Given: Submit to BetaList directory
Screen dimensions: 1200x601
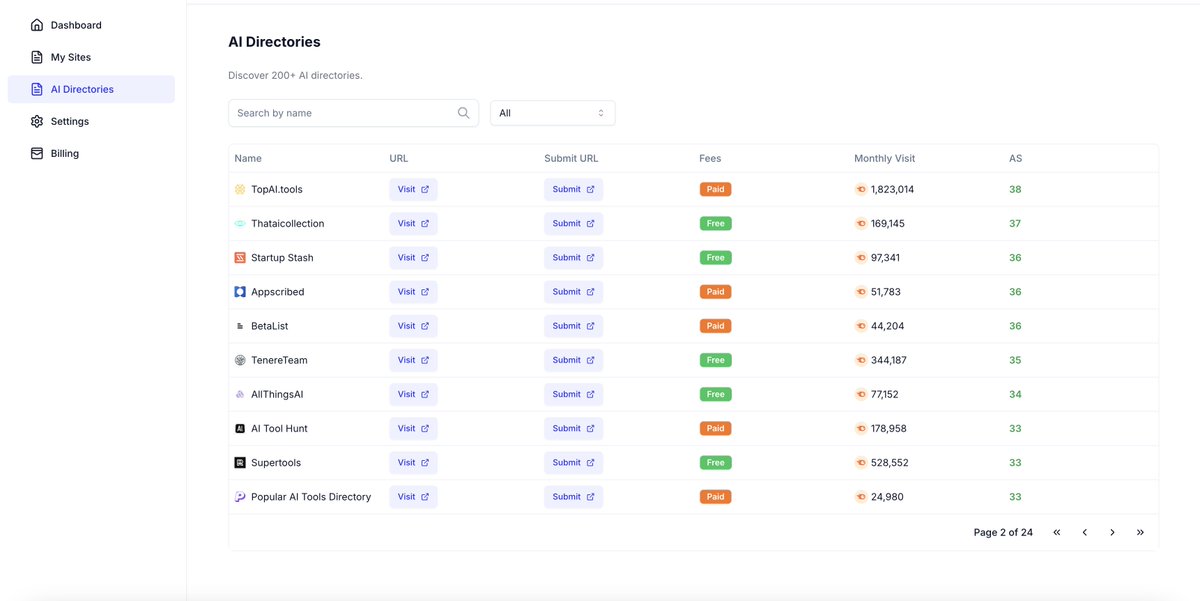Looking at the screenshot, I should click(x=574, y=326).
